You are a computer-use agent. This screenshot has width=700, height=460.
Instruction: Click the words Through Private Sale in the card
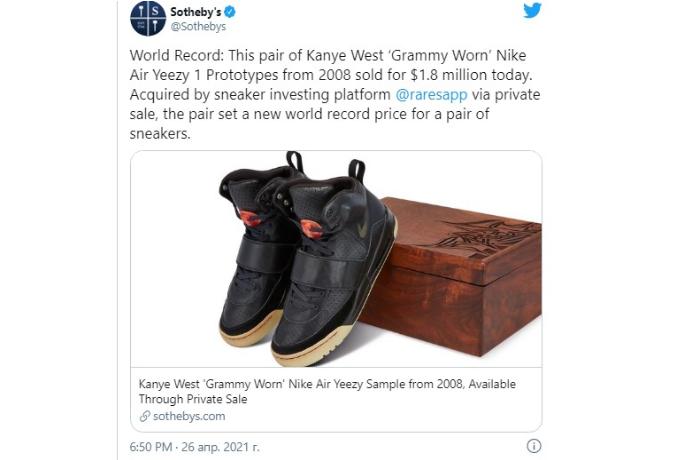tap(193, 399)
